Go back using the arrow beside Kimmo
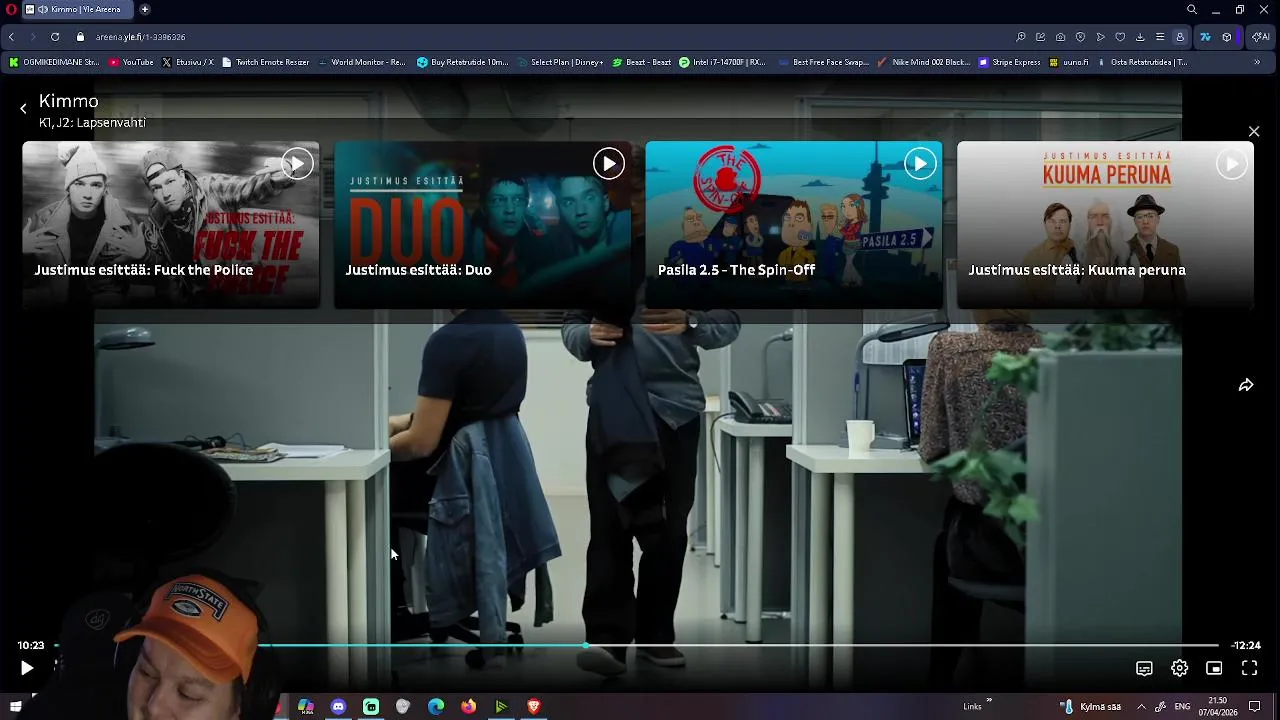This screenshot has width=1280, height=720. tap(23, 109)
